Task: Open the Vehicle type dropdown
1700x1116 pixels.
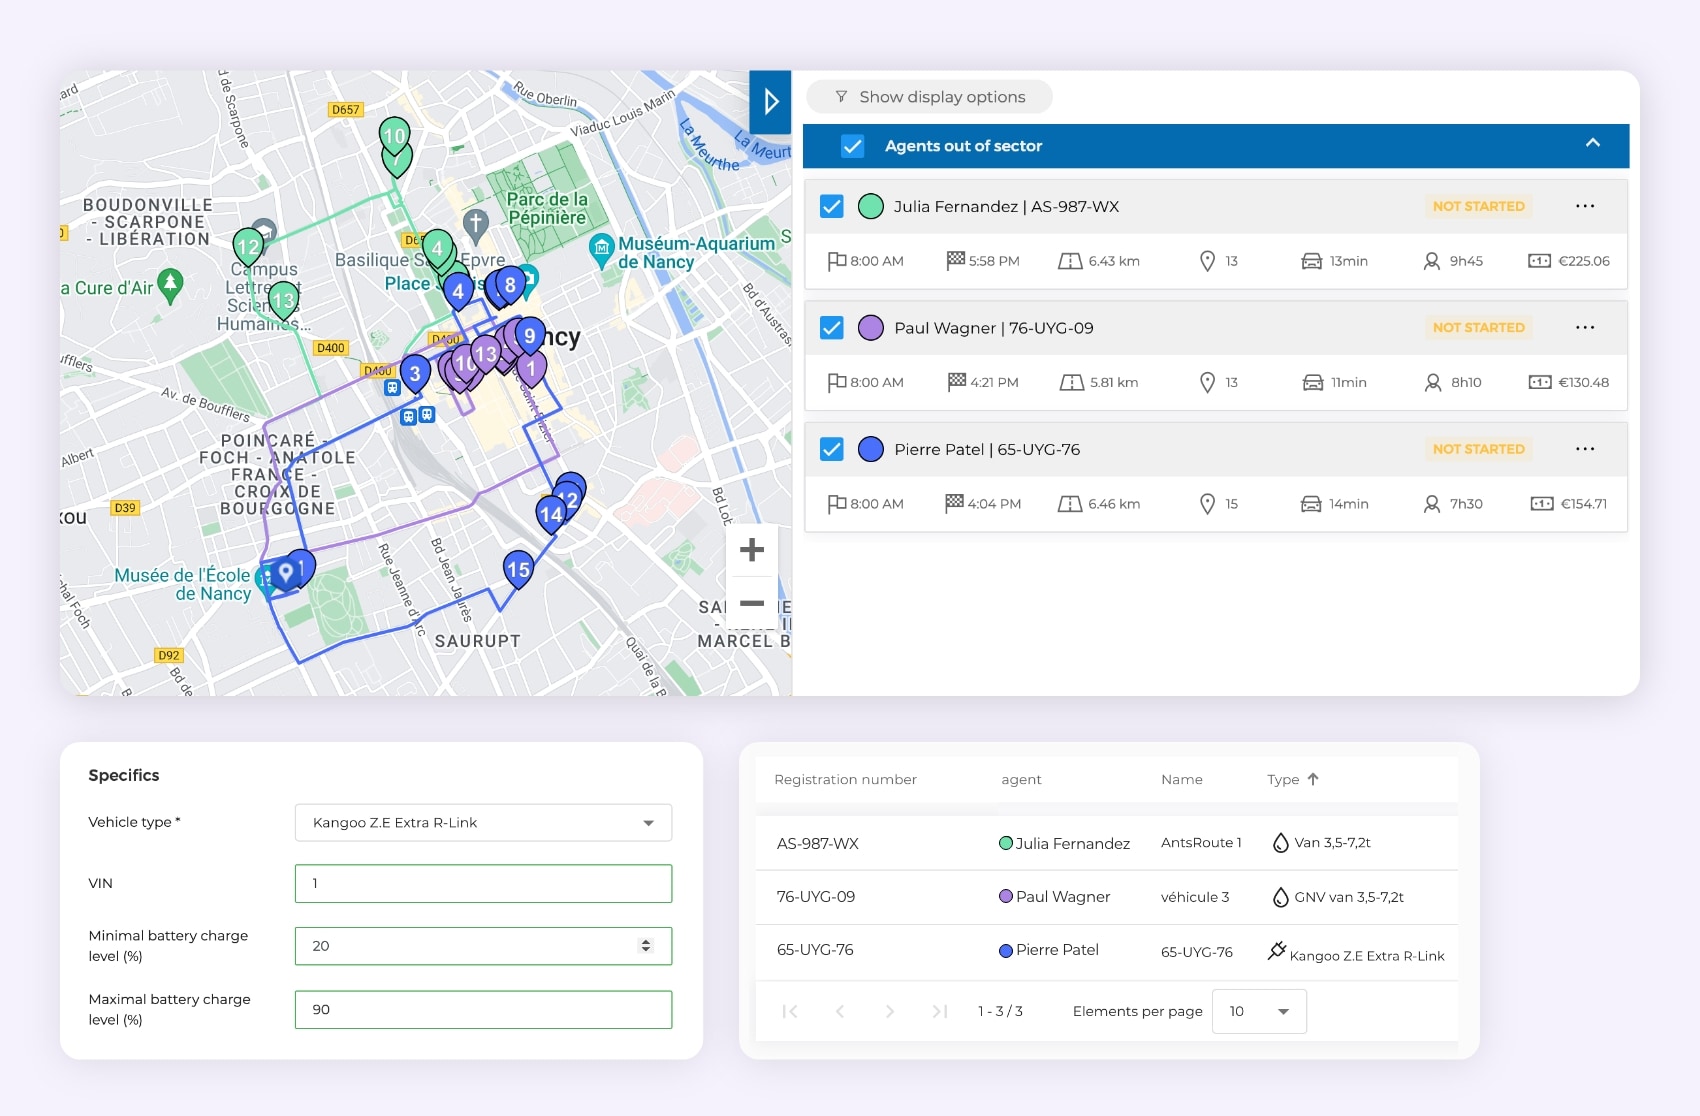Action: 650,822
